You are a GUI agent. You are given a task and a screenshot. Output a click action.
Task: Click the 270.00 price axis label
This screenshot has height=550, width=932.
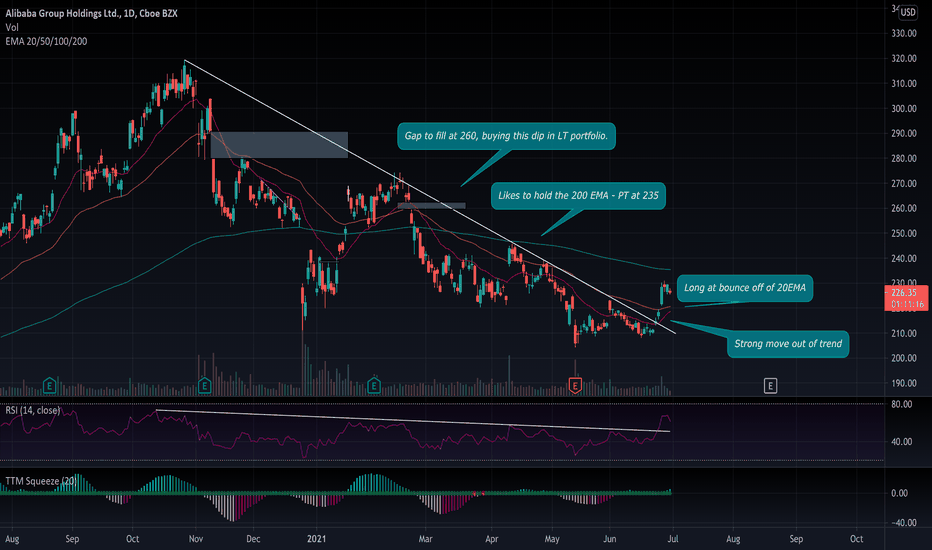(x=903, y=184)
